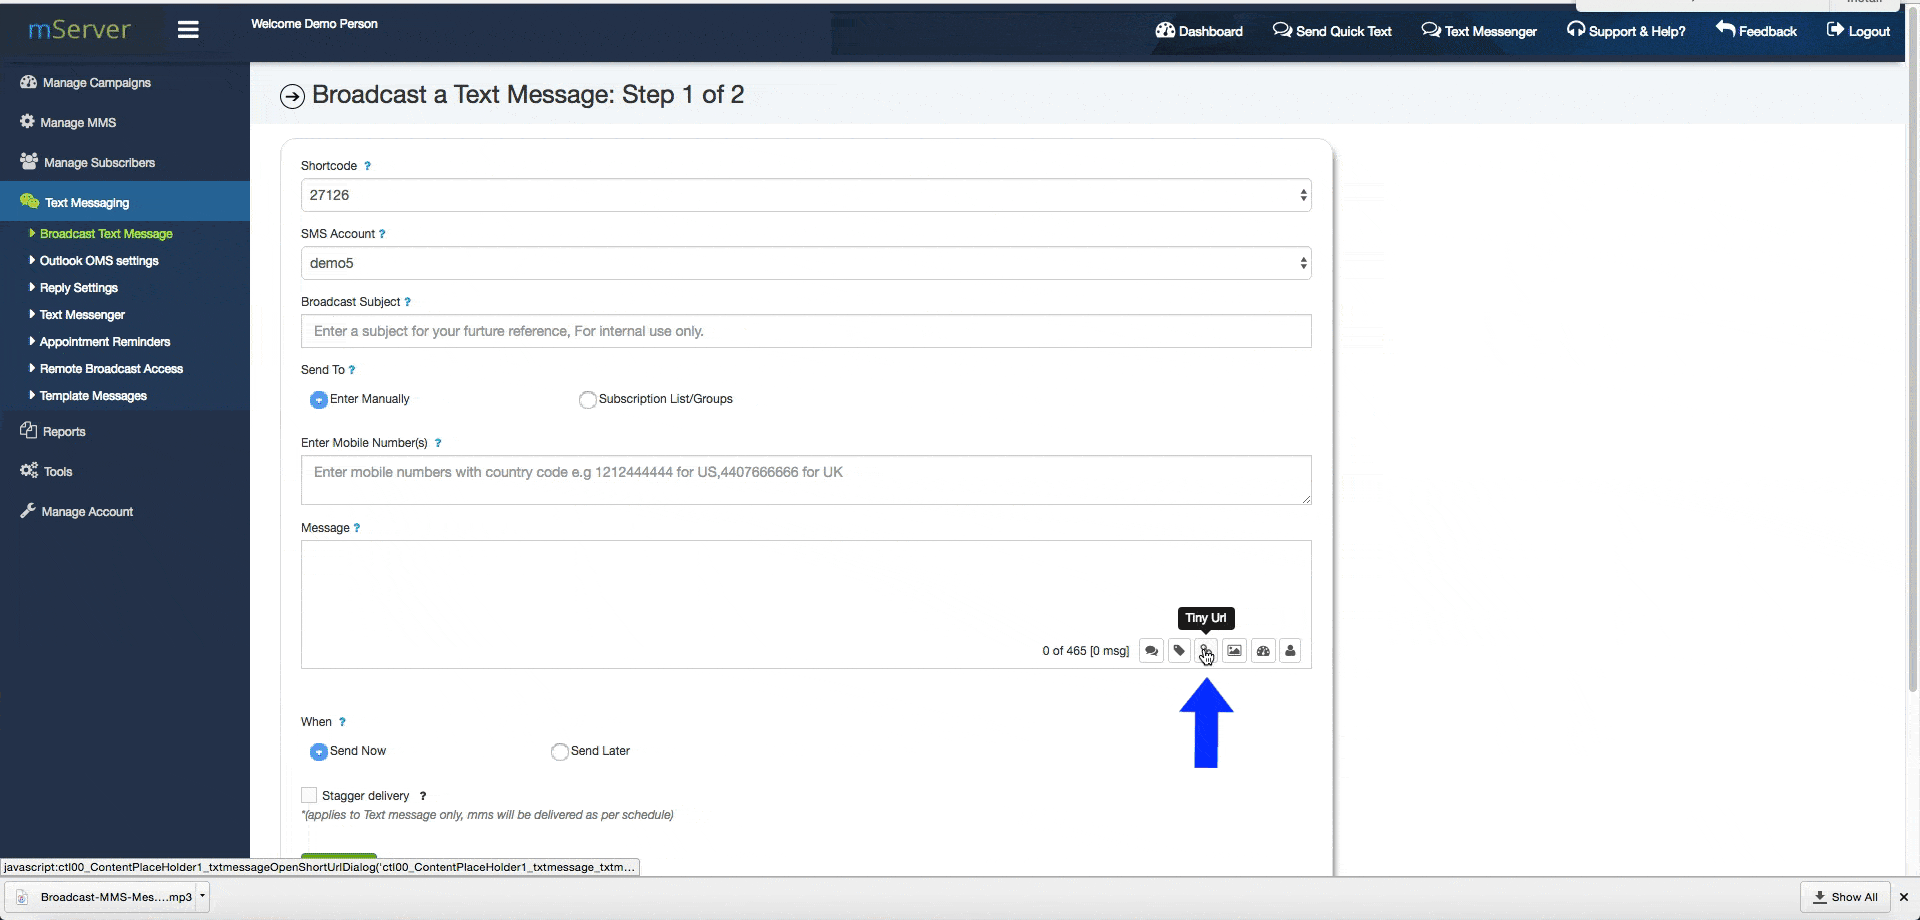1920x920 pixels.
Task: Enable the Stagger delivery checkbox
Action: [309, 795]
